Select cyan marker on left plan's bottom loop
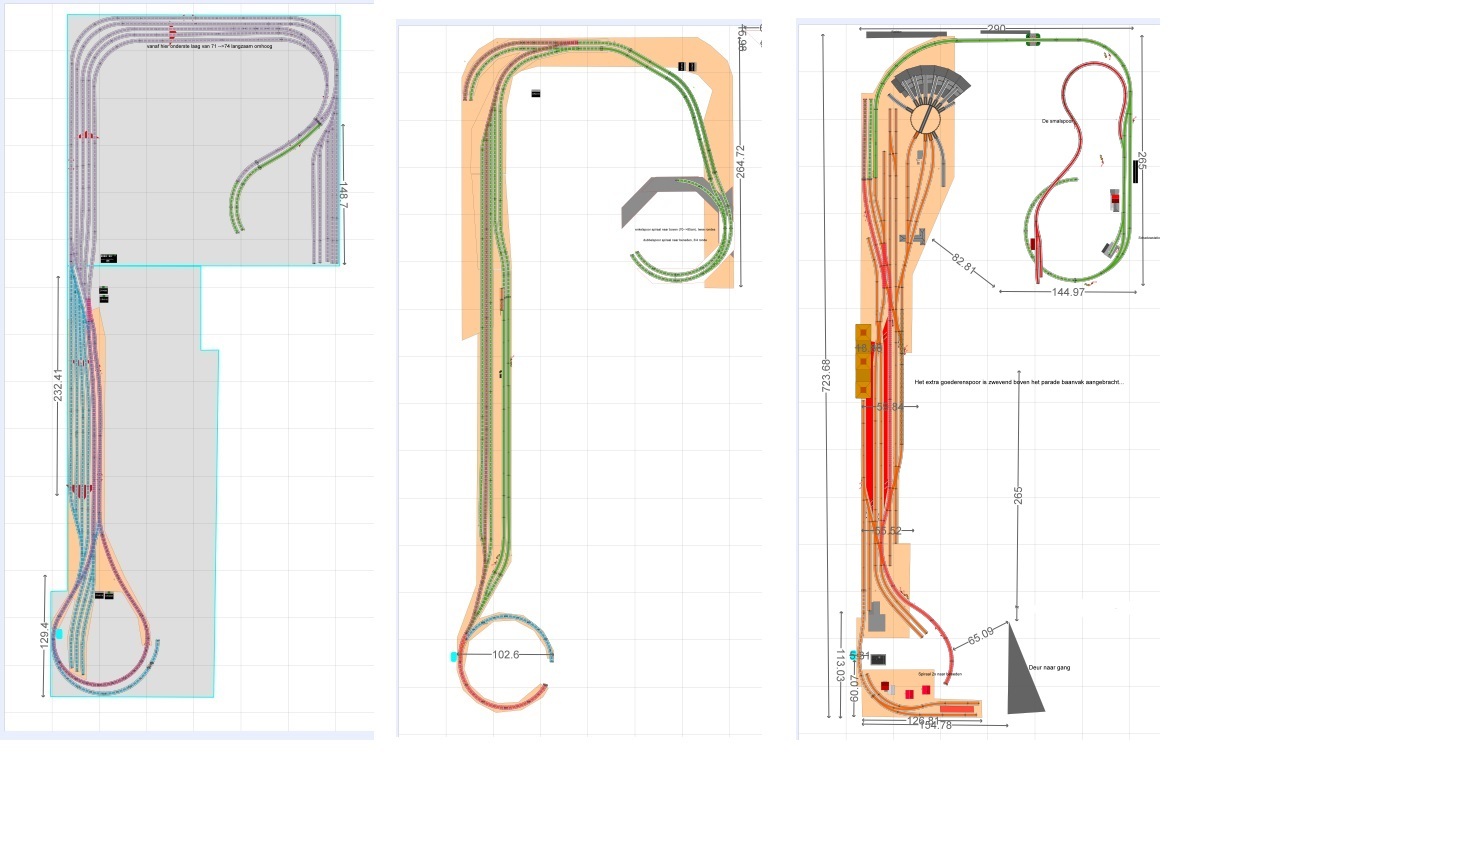Viewport: 1481px width, 856px height. coord(58,633)
